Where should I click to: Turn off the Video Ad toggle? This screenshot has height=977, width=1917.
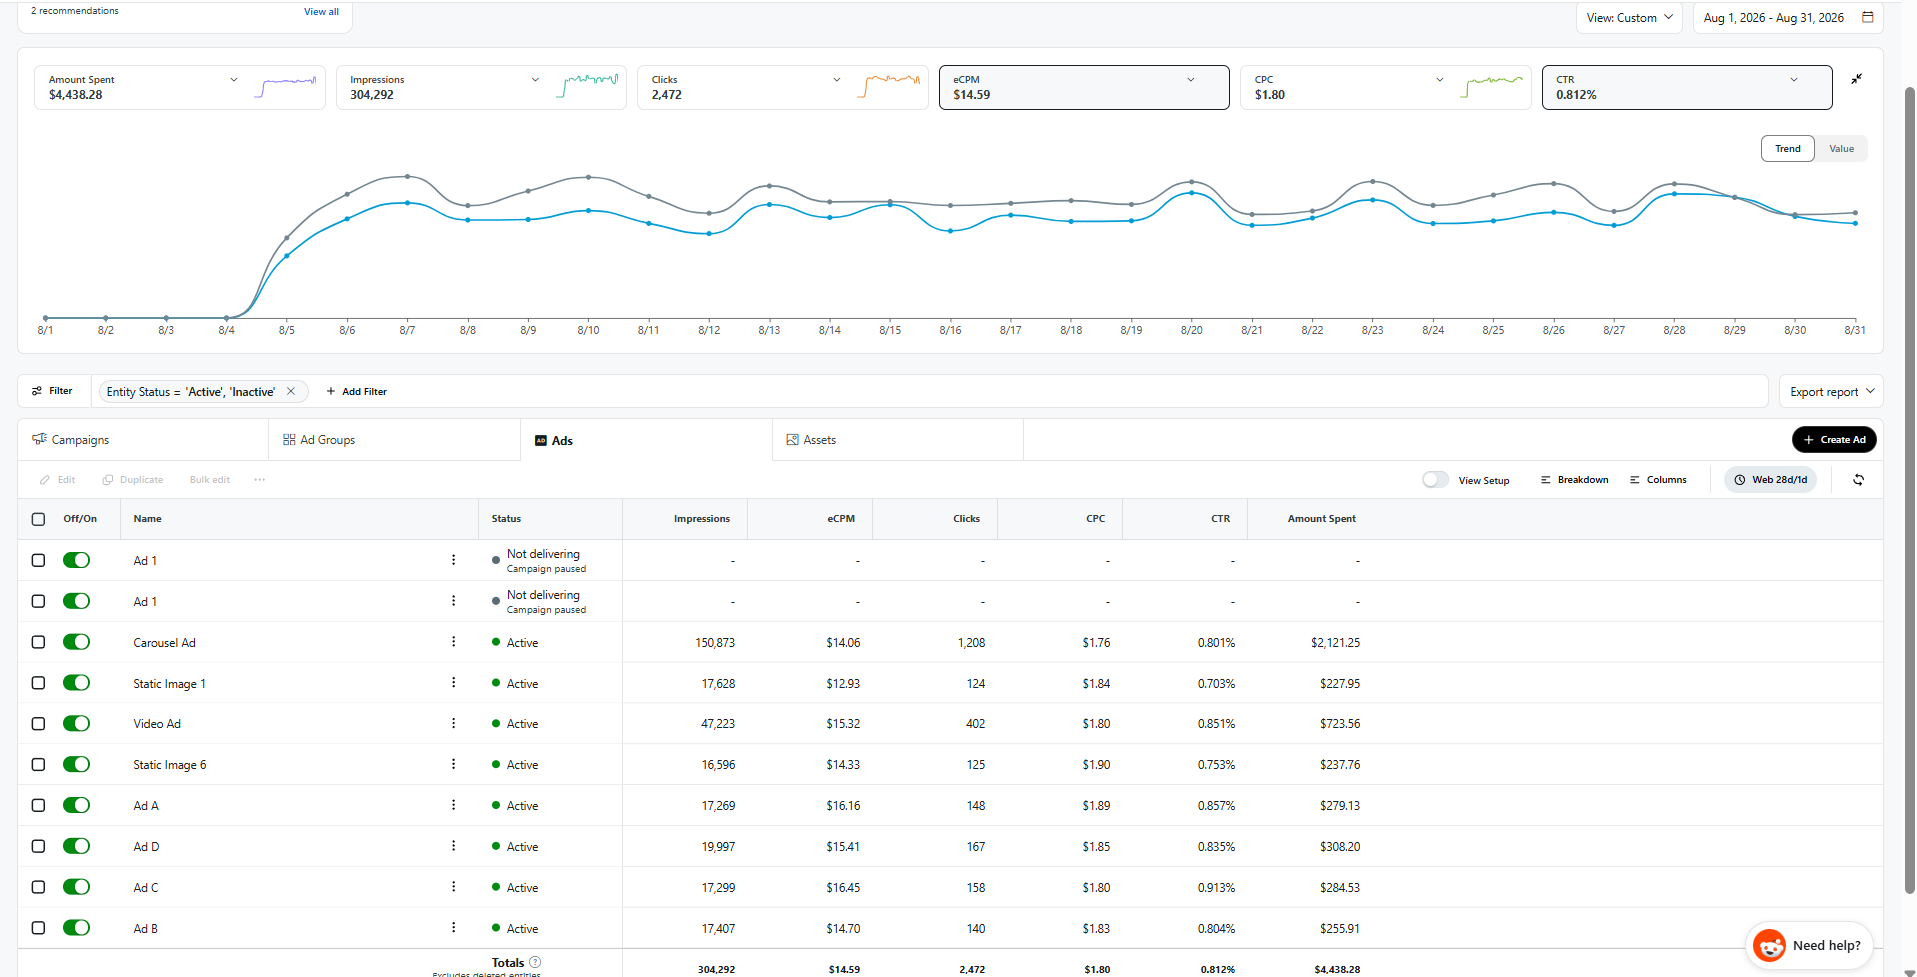(x=76, y=723)
